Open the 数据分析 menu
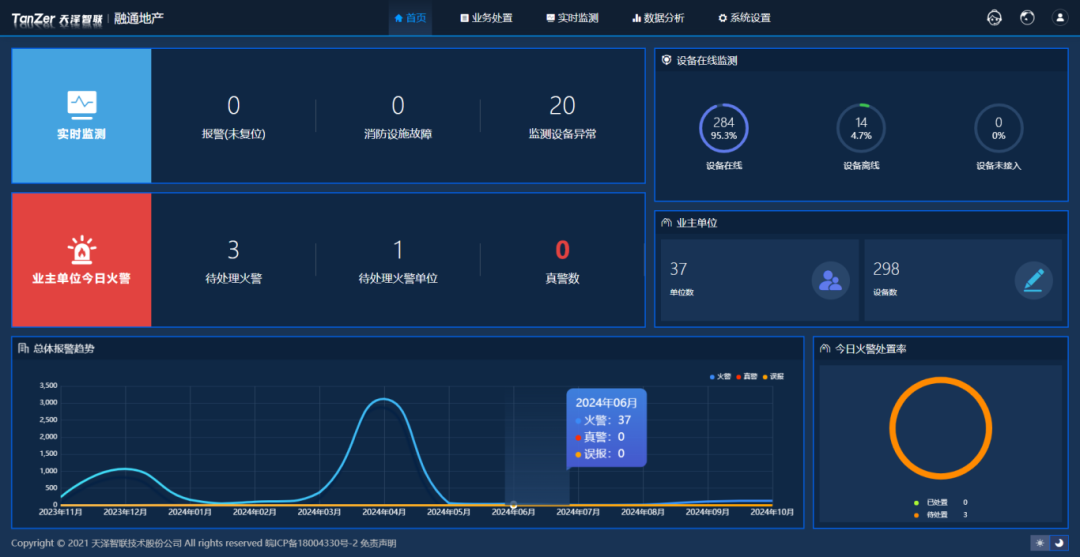The width and height of the screenshot is (1080, 557). [x=658, y=18]
